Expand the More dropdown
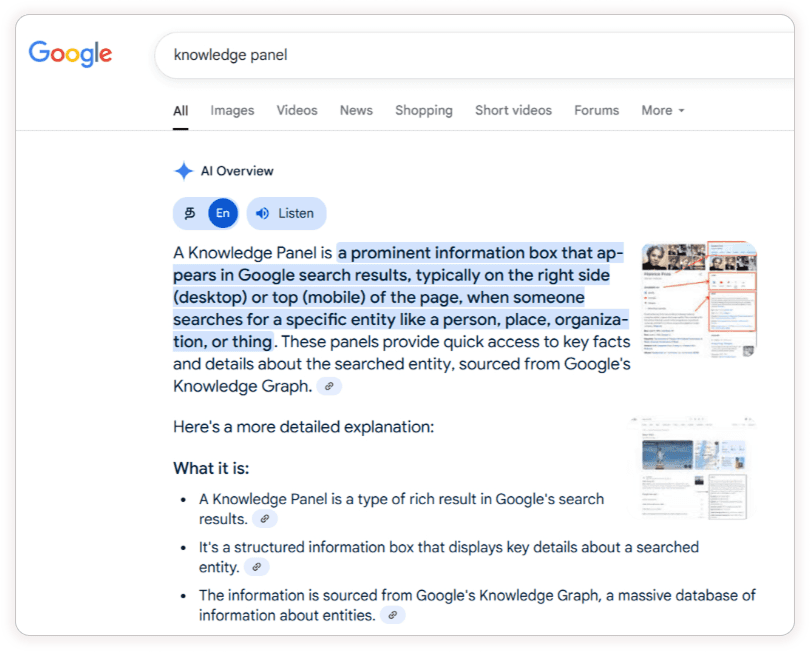Screen dimensions: 810x652 pos(663,111)
